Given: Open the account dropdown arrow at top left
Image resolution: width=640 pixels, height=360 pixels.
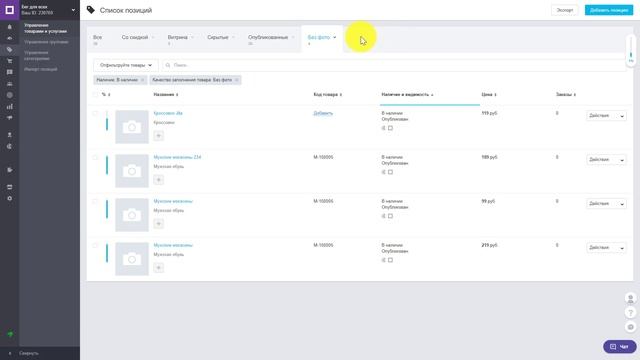Looking at the screenshot, I should pyautogui.click(x=73, y=10).
